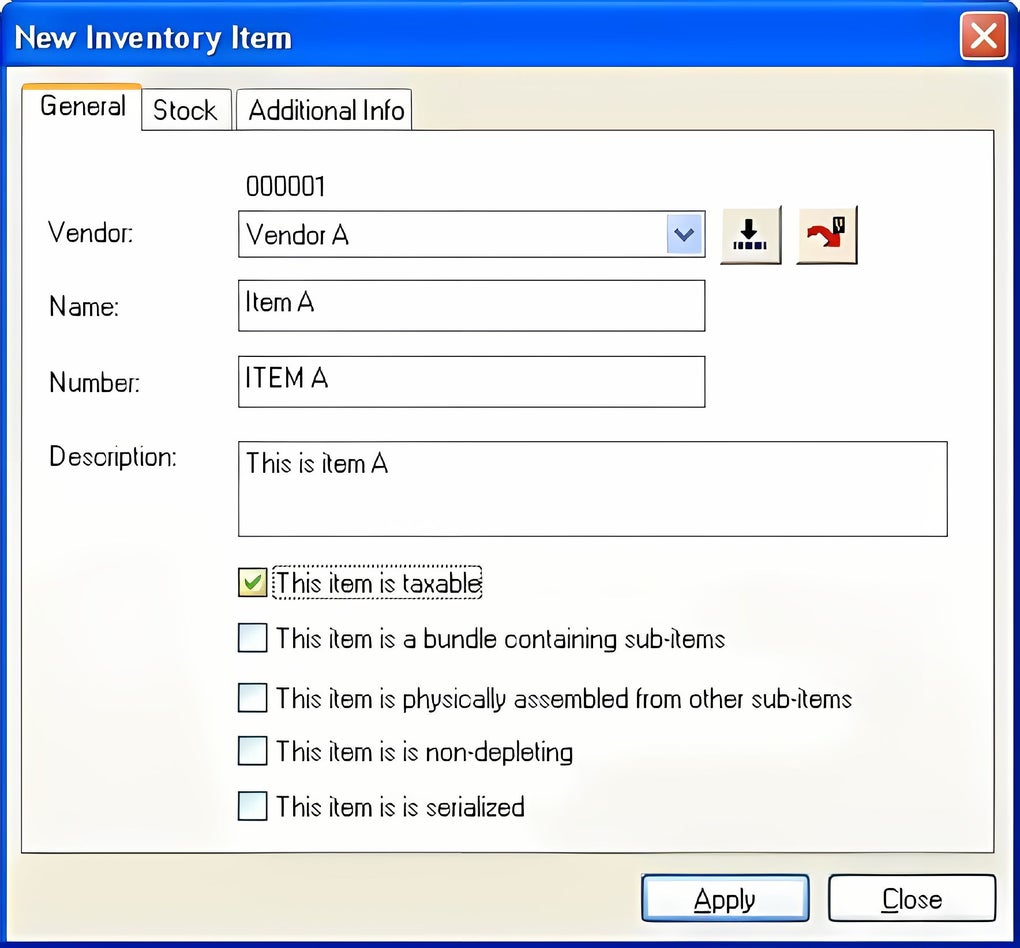Click the New Inventory Item title text
Image resolution: width=1020 pixels, height=948 pixels.
154,38
